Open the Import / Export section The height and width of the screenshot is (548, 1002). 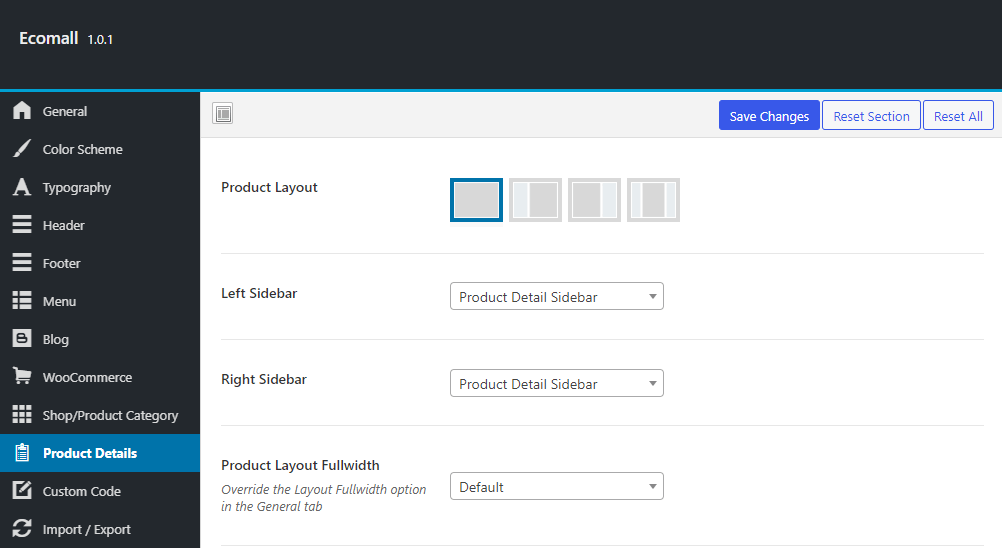click(x=100, y=529)
